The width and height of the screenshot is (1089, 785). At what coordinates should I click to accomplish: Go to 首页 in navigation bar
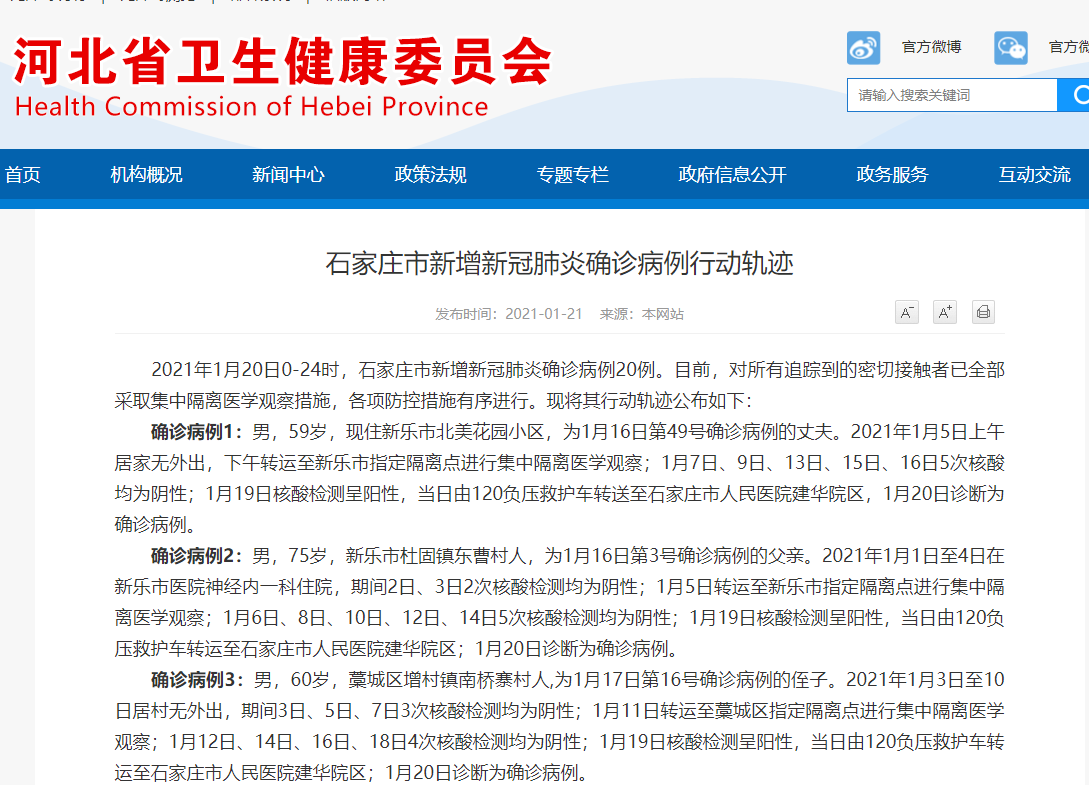pos(23,174)
